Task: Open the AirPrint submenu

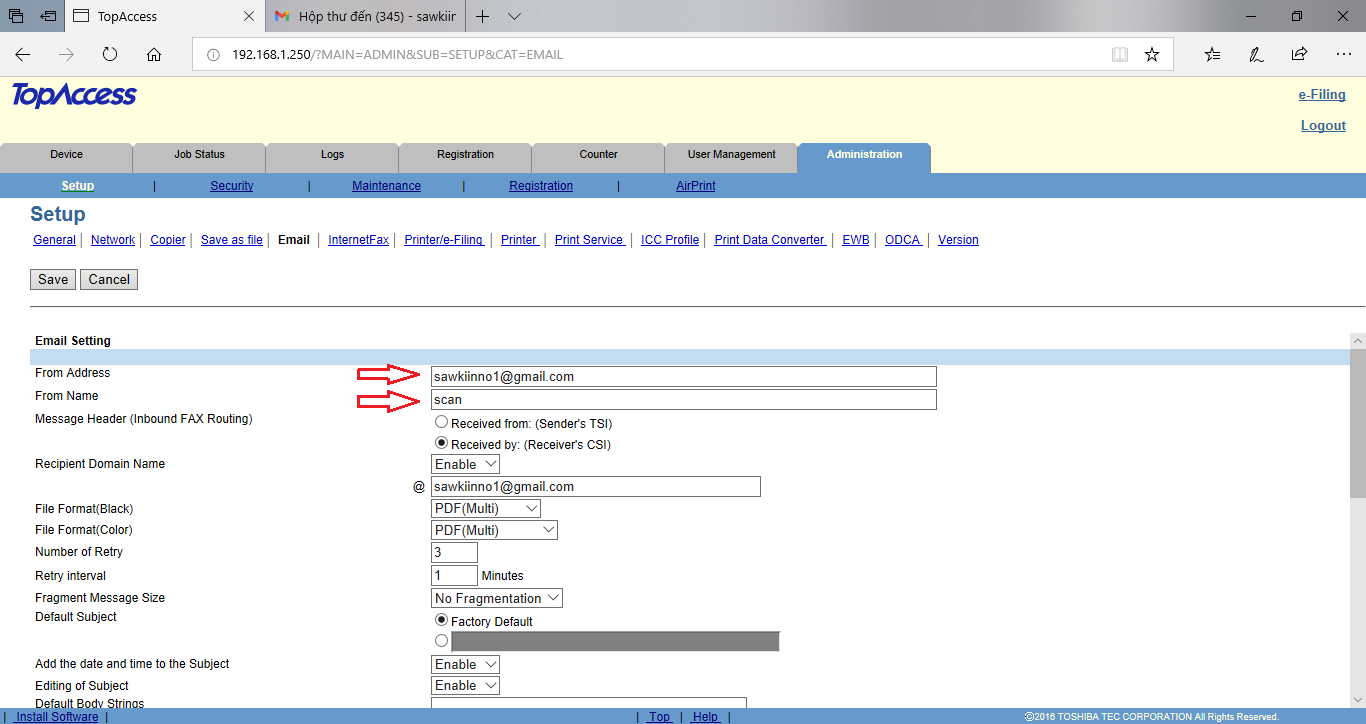Action: [x=695, y=186]
